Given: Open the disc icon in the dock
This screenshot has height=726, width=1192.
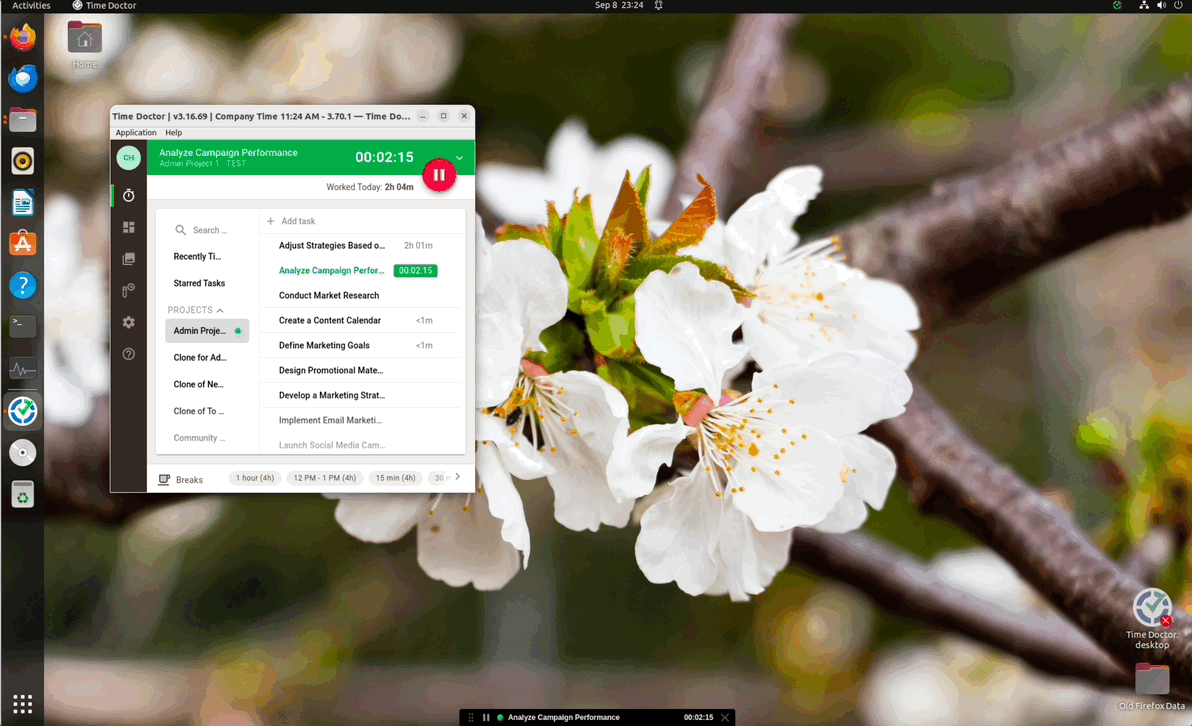Looking at the screenshot, I should (x=23, y=453).
